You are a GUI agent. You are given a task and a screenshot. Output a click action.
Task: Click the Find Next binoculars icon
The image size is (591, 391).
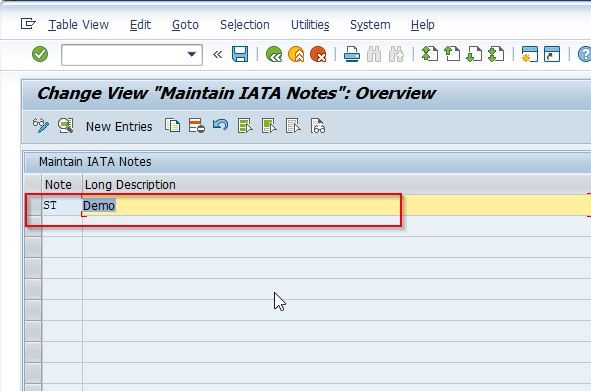[396, 54]
